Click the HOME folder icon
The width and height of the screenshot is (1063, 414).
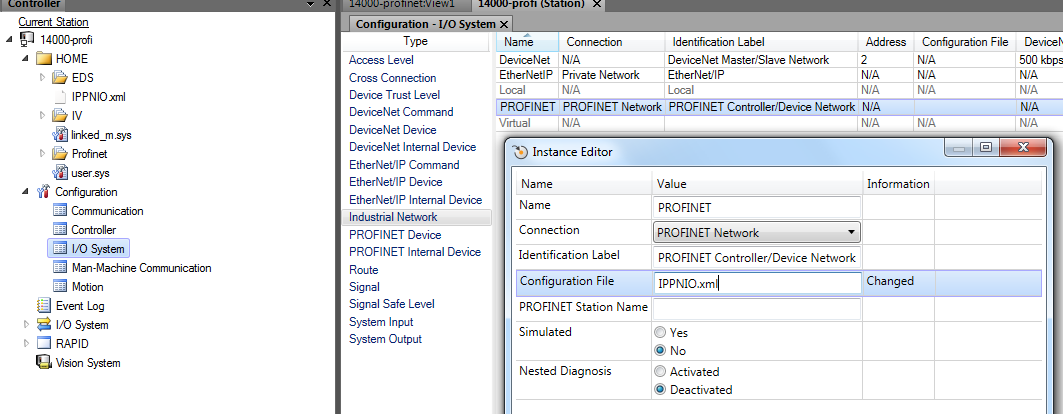pos(43,59)
